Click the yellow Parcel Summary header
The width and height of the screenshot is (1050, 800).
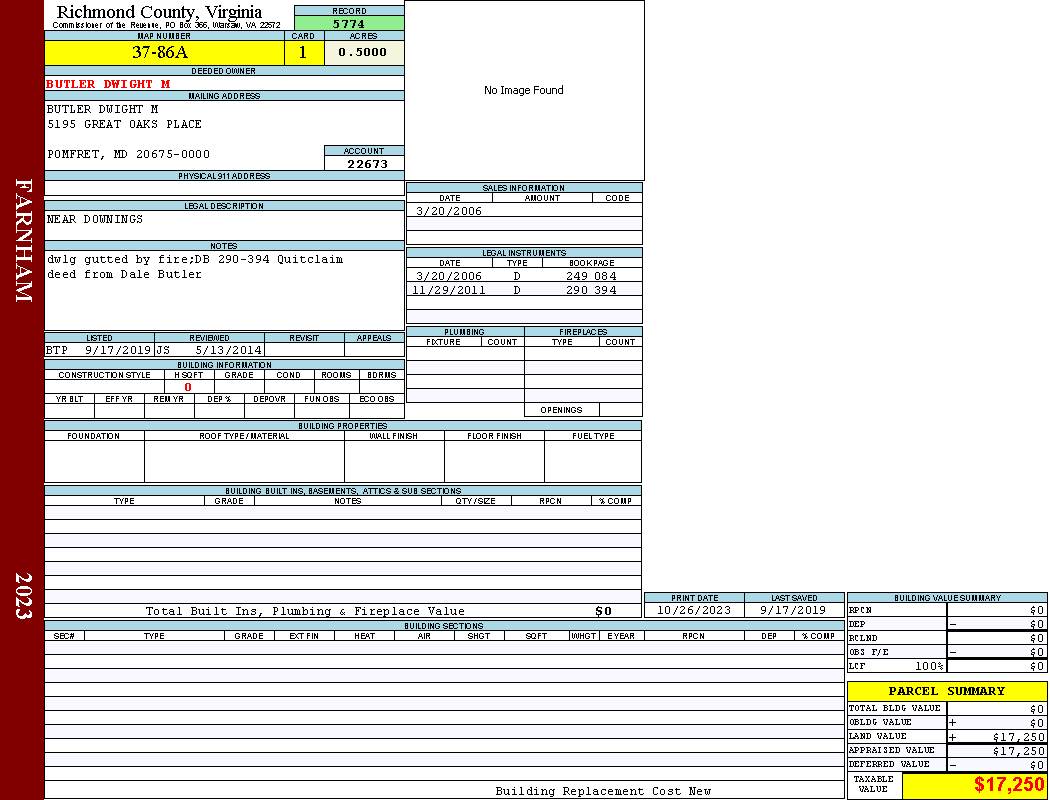(x=946, y=691)
